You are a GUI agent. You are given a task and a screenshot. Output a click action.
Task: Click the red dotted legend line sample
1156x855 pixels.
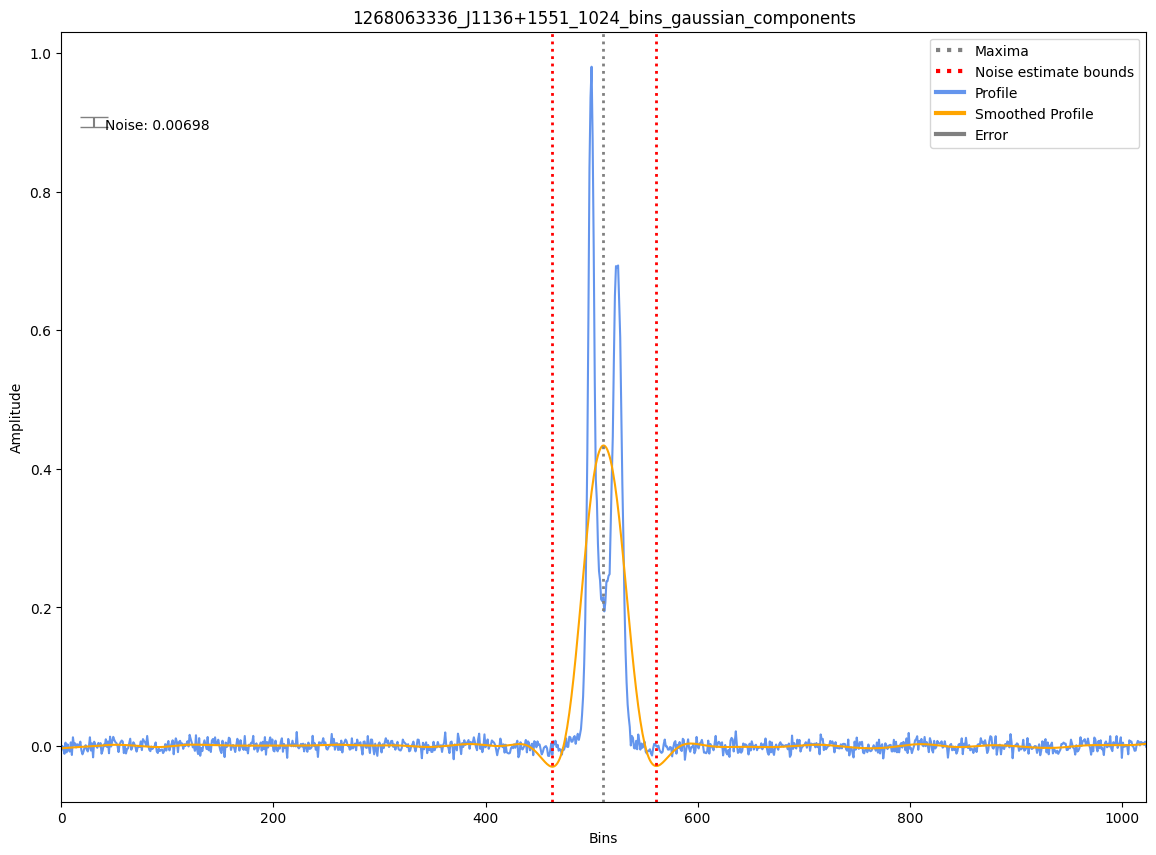950,71
